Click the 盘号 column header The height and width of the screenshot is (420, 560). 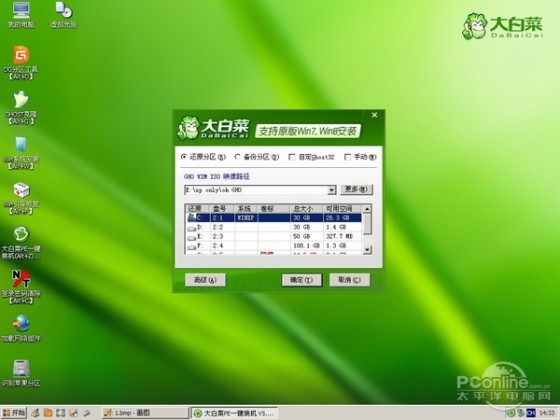[221, 209]
